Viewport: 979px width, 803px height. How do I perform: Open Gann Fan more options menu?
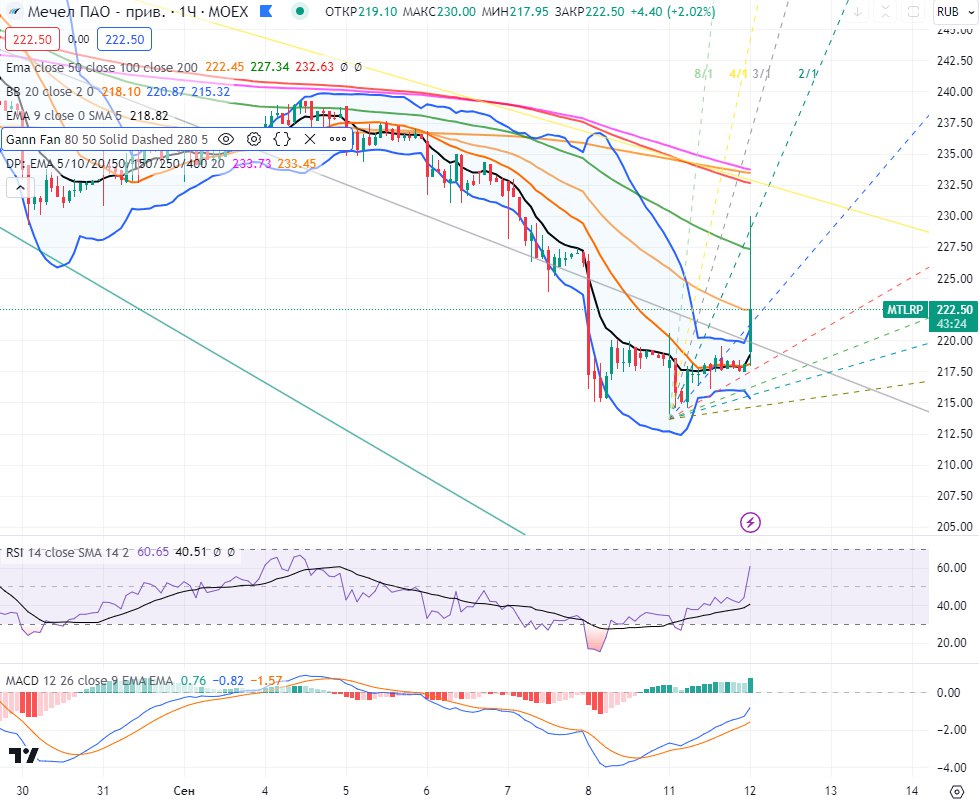(x=338, y=139)
